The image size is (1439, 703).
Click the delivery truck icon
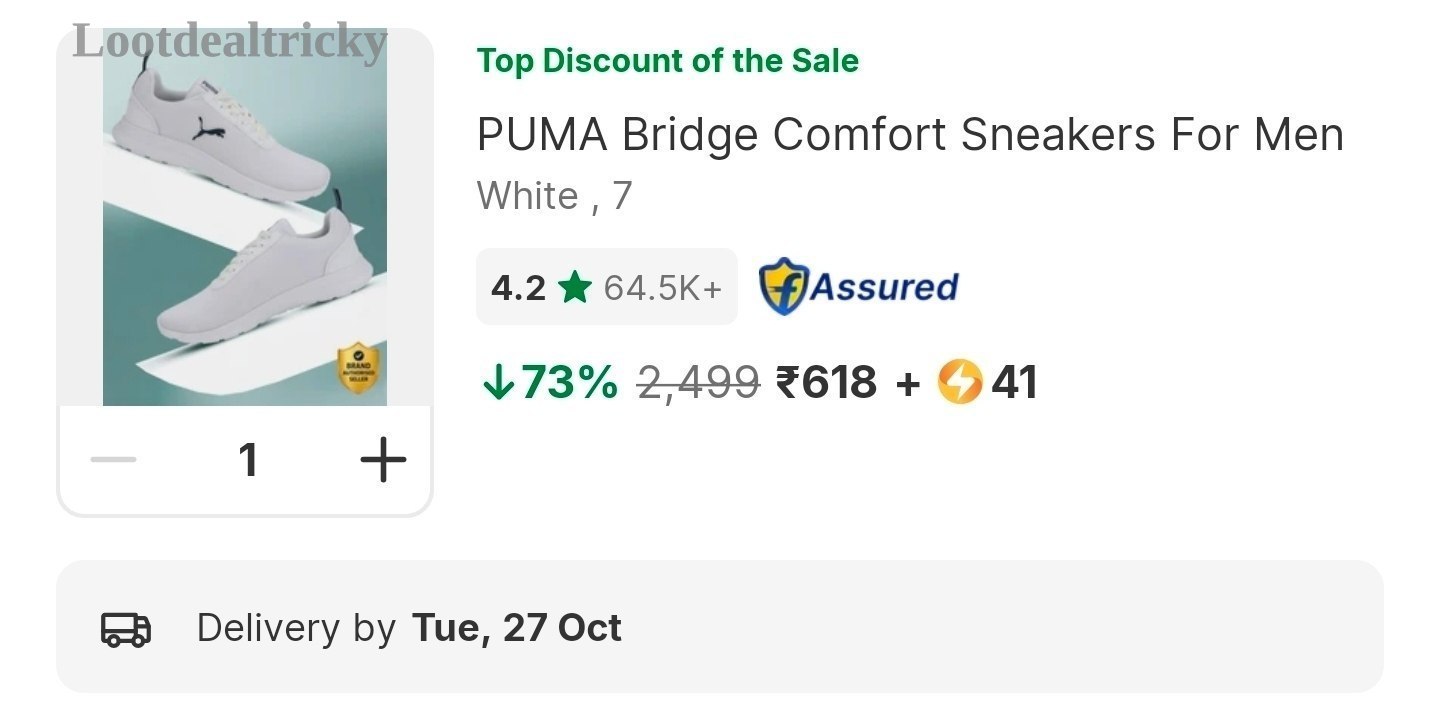(x=126, y=628)
